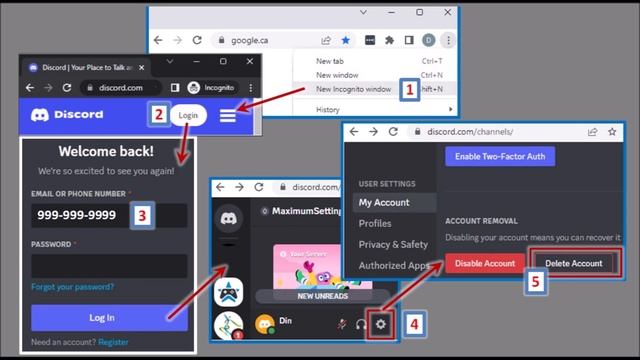Reload the discord.com/channels page

tap(393, 131)
